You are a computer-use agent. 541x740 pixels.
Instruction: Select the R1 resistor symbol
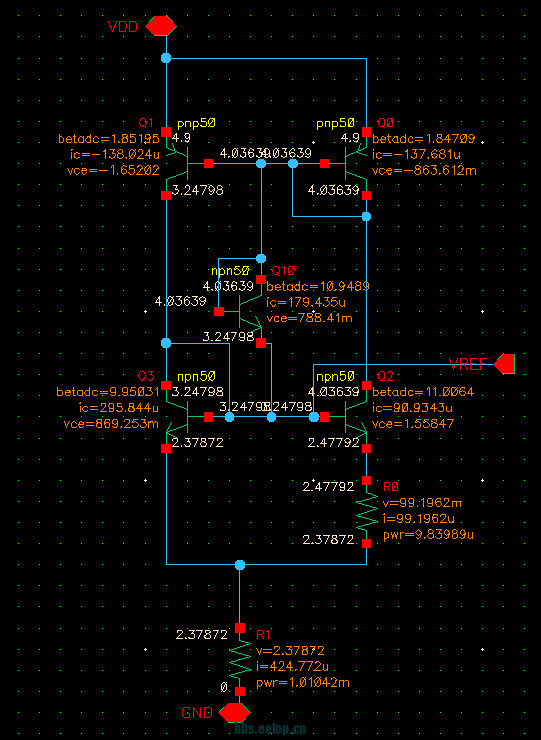coord(240,660)
